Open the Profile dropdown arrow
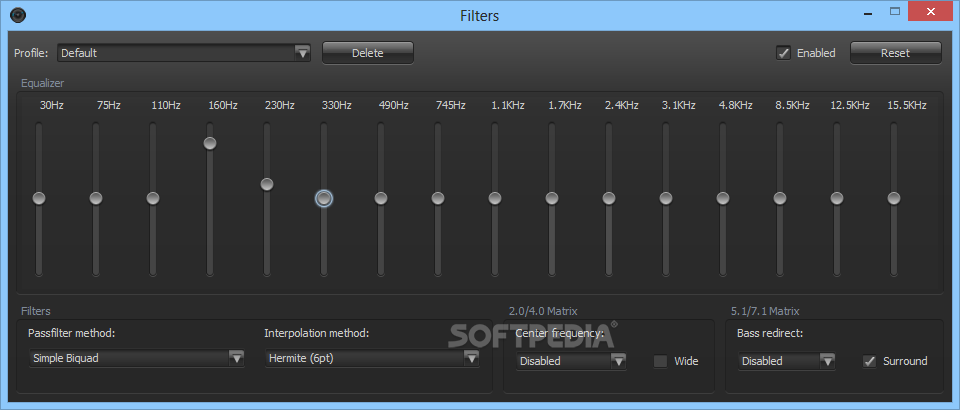 (302, 53)
